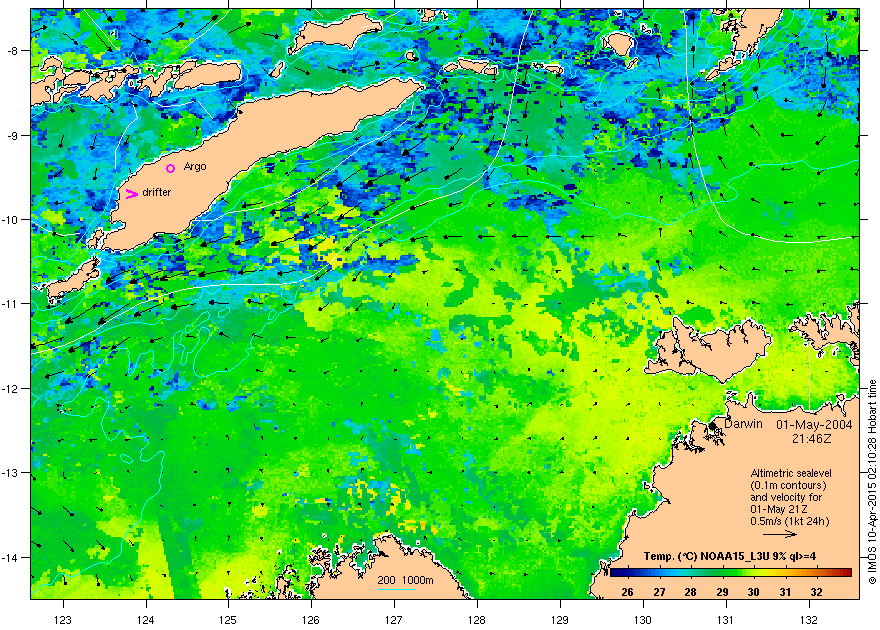Click the cyan 200m depth contour legend line
This screenshot has width=880, height=630.
(x=396, y=590)
